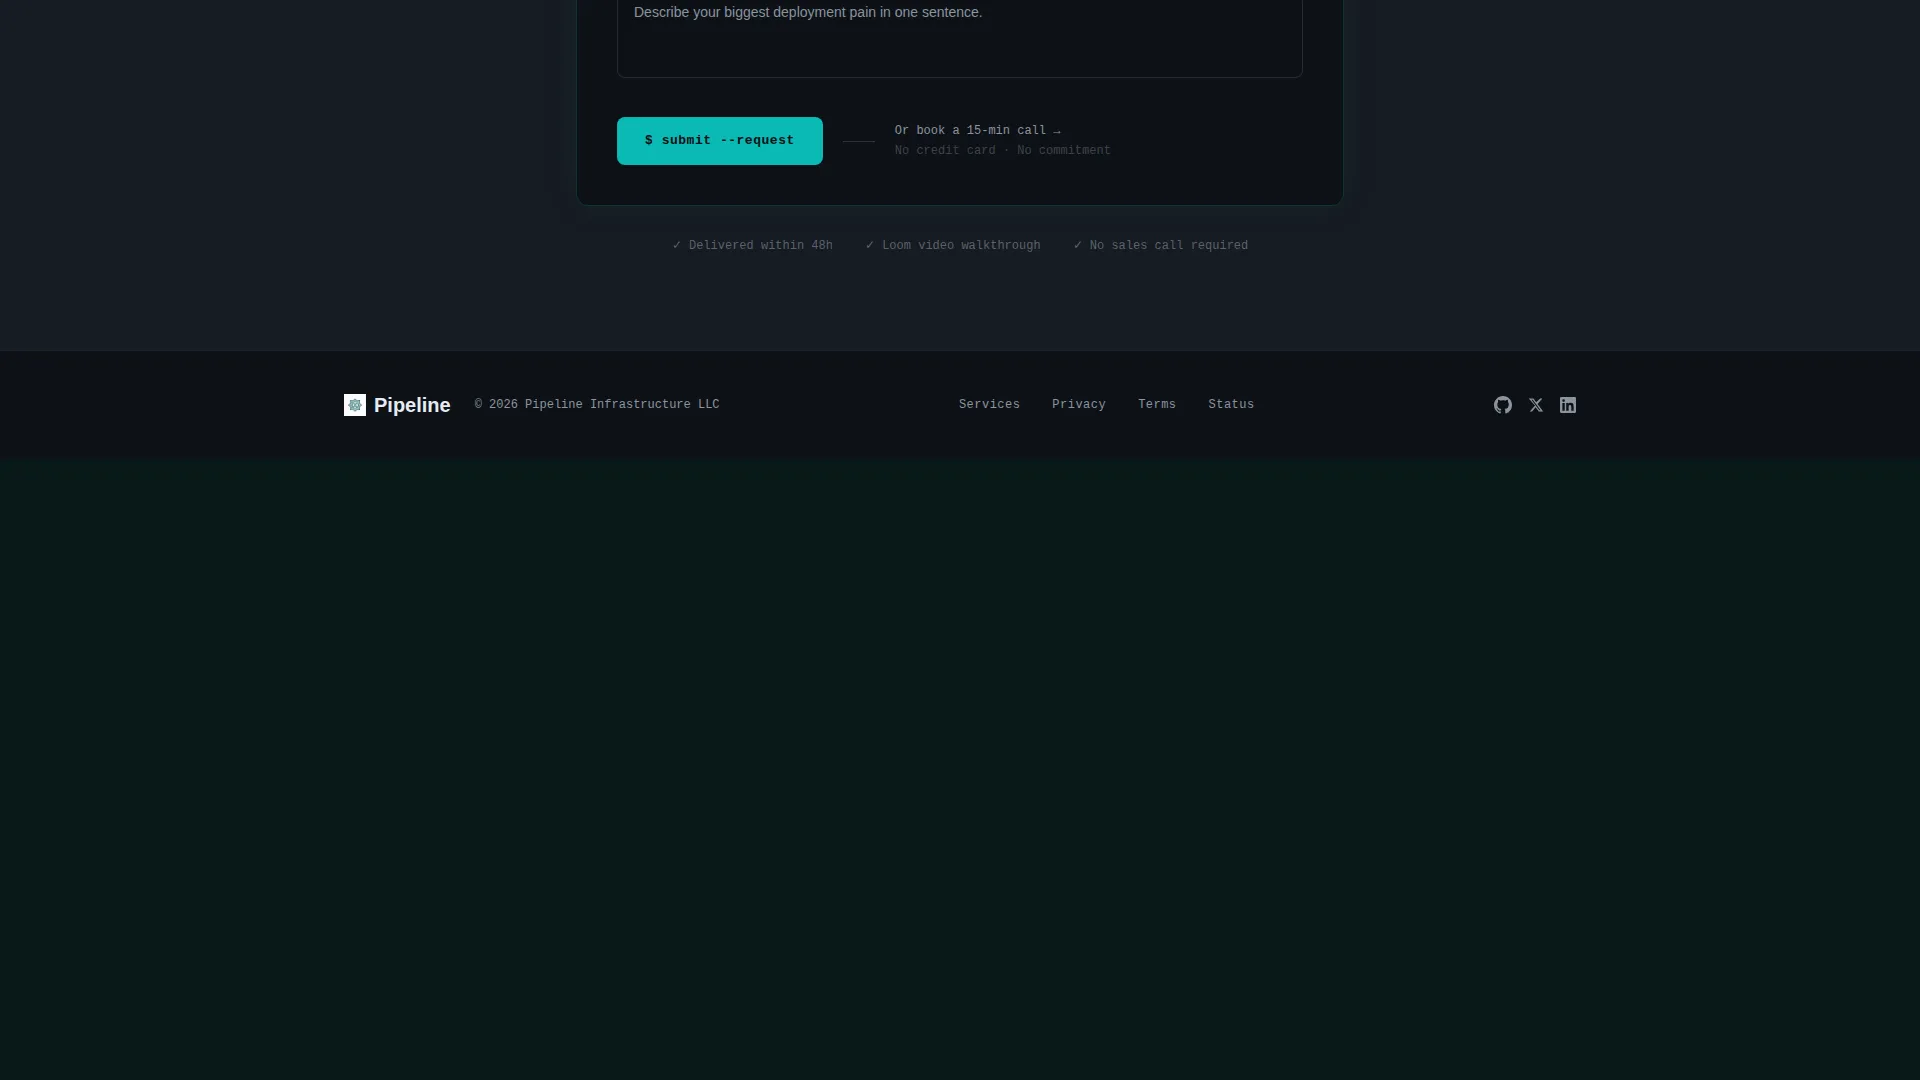Focus the deployment pain description text area
The width and height of the screenshot is (1920, 1080).
[x=960, y=38]
